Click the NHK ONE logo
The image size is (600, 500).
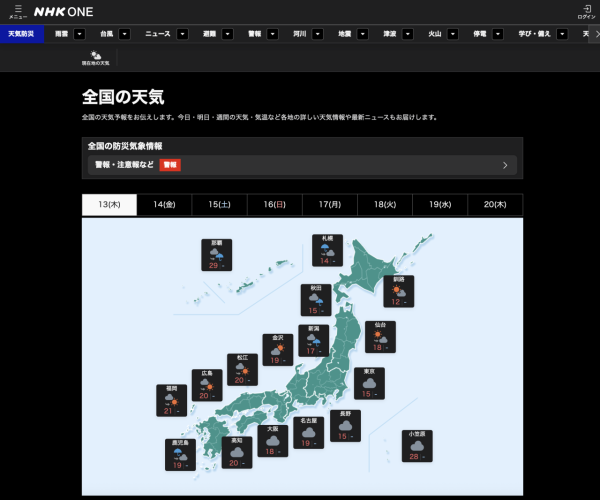(64, 12)
